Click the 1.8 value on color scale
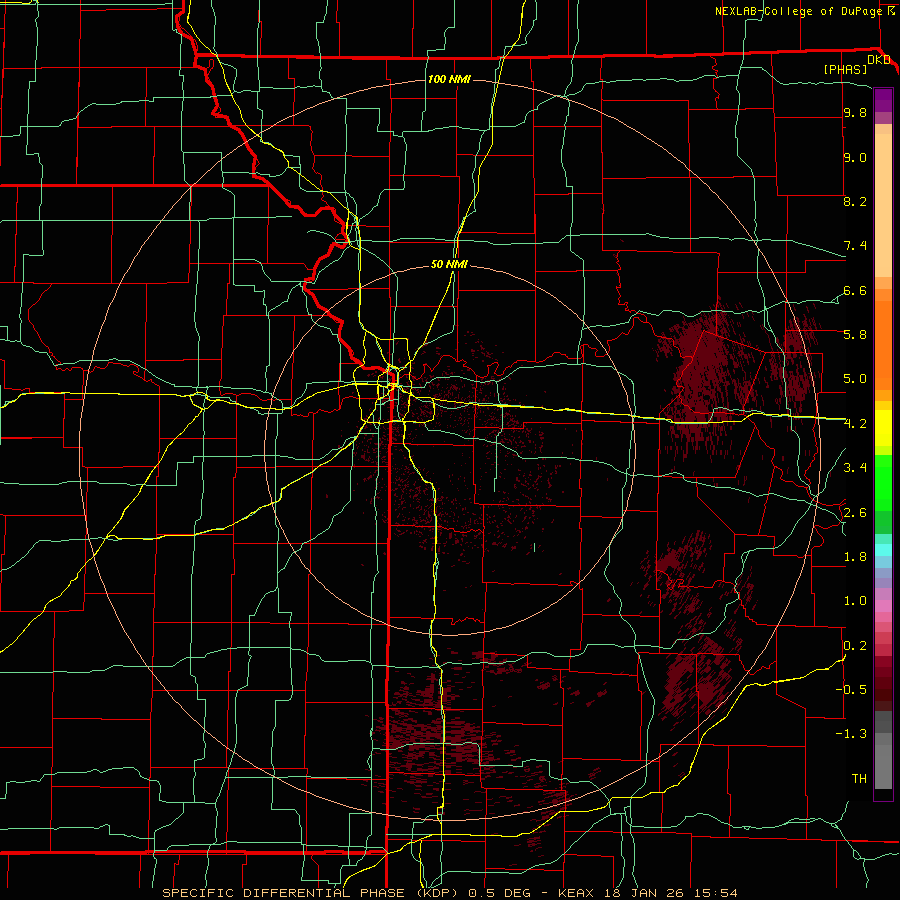Image resolution: width=900 pixels, height=900 pixels. 855,557
